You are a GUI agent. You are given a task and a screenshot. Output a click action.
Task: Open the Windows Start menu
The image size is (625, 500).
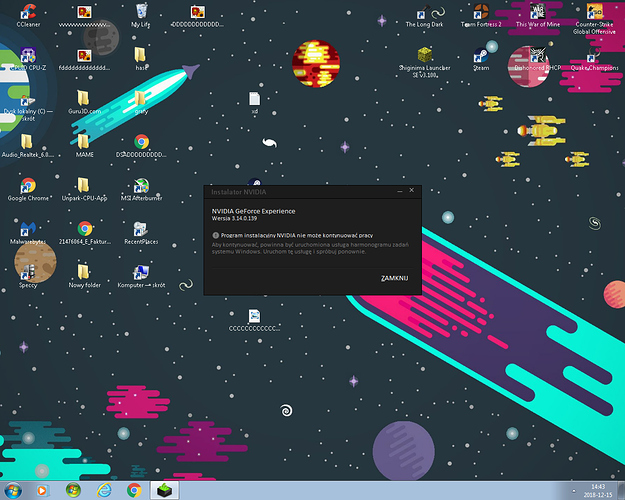(14, 490)
